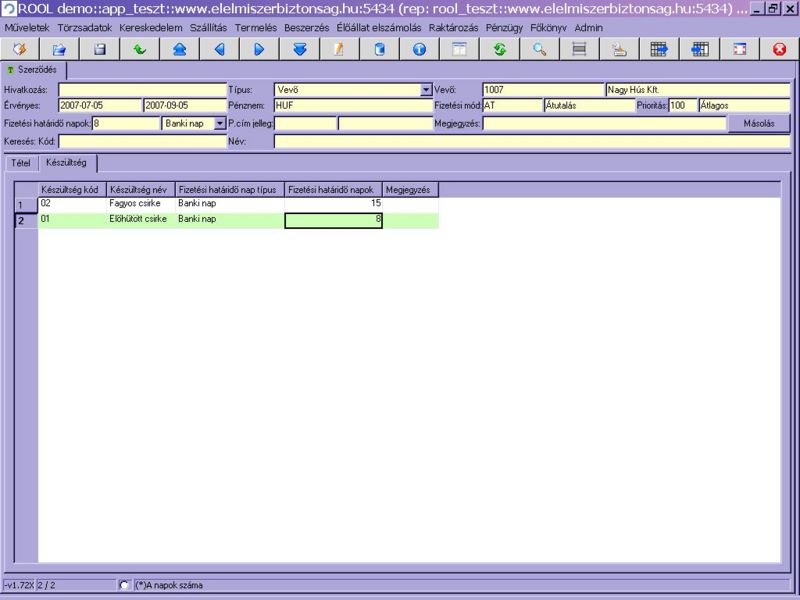Click the red circle X exit icon

pyautogui.click(x=779, y=49)
